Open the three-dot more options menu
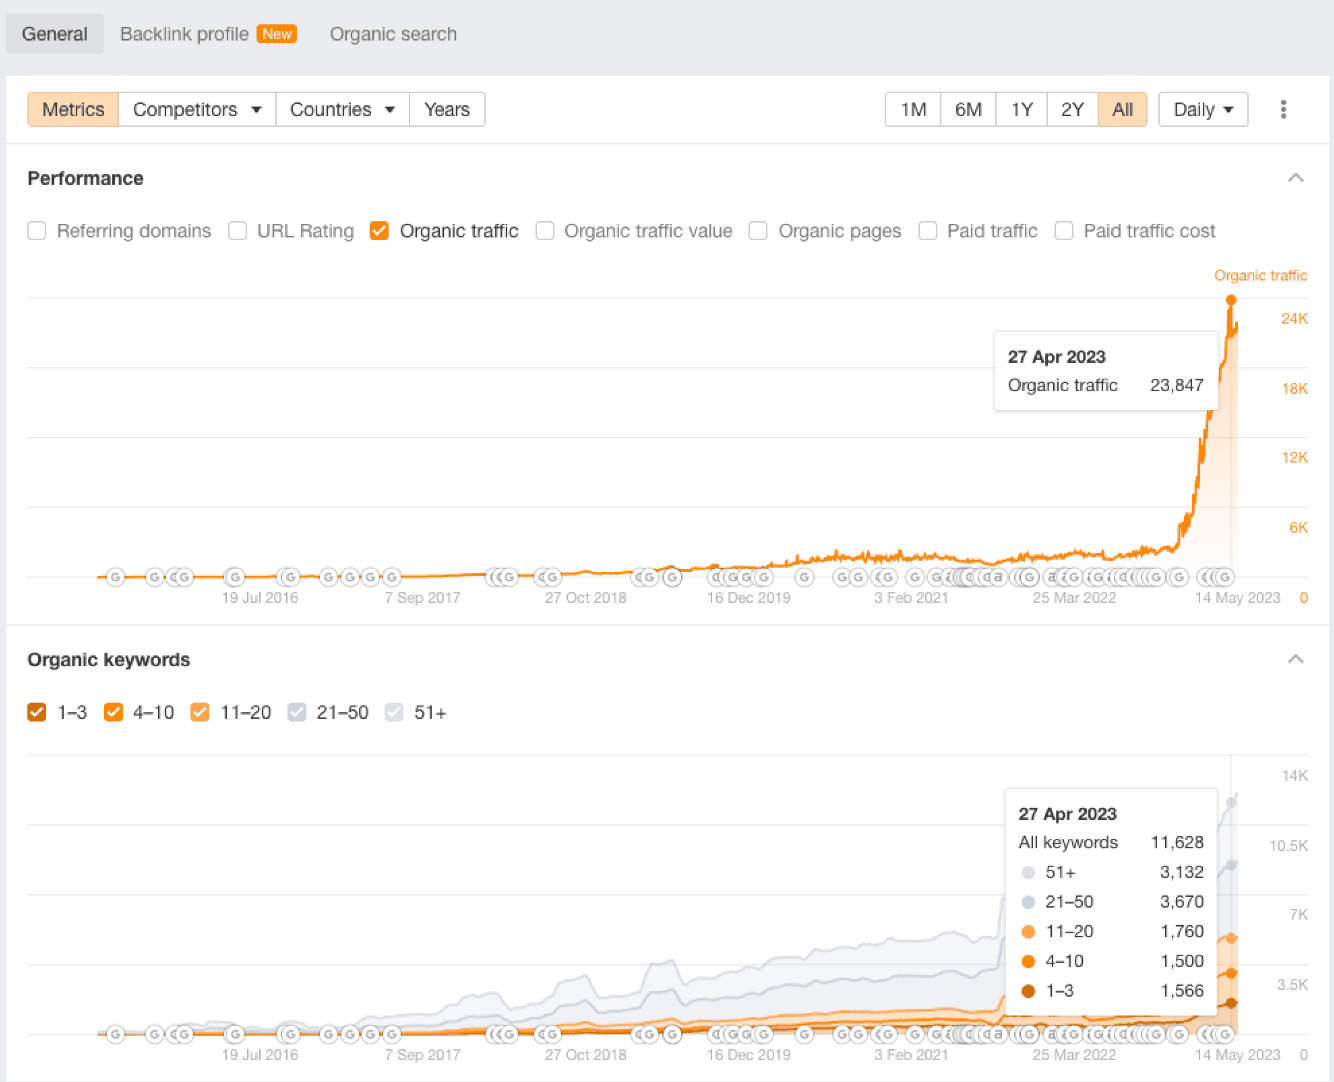 (1283, 109)
